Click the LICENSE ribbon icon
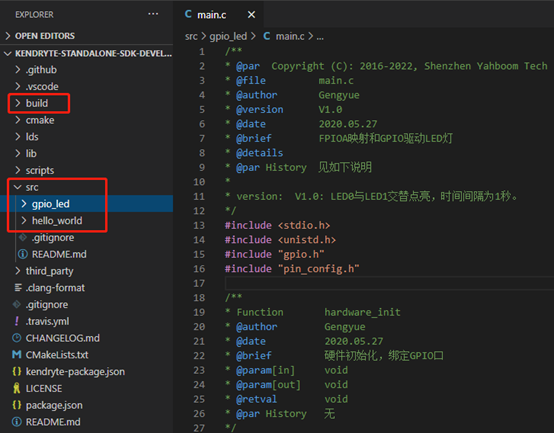The height and width of the screenshot is (433, 554). coord(17,388)
